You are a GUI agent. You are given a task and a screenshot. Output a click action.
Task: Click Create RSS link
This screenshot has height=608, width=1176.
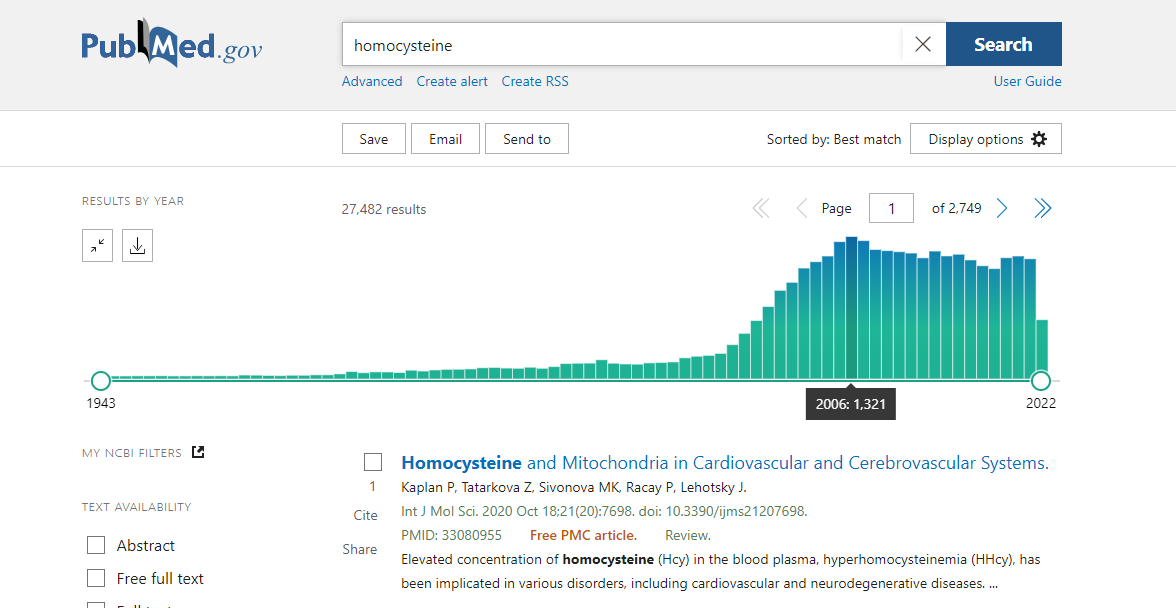pyautogui.click(x=535, y=81)
